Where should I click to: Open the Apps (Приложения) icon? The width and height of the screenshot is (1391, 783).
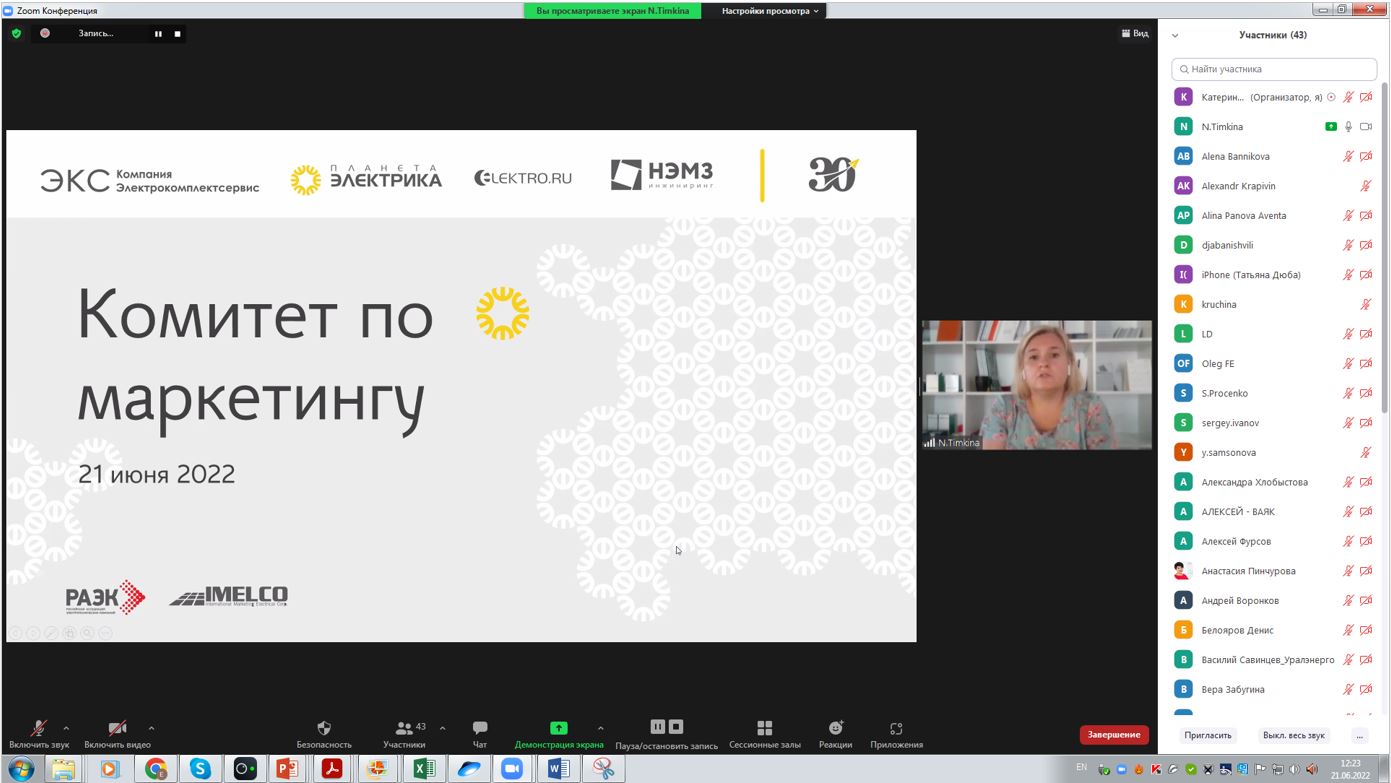point(896,729)
